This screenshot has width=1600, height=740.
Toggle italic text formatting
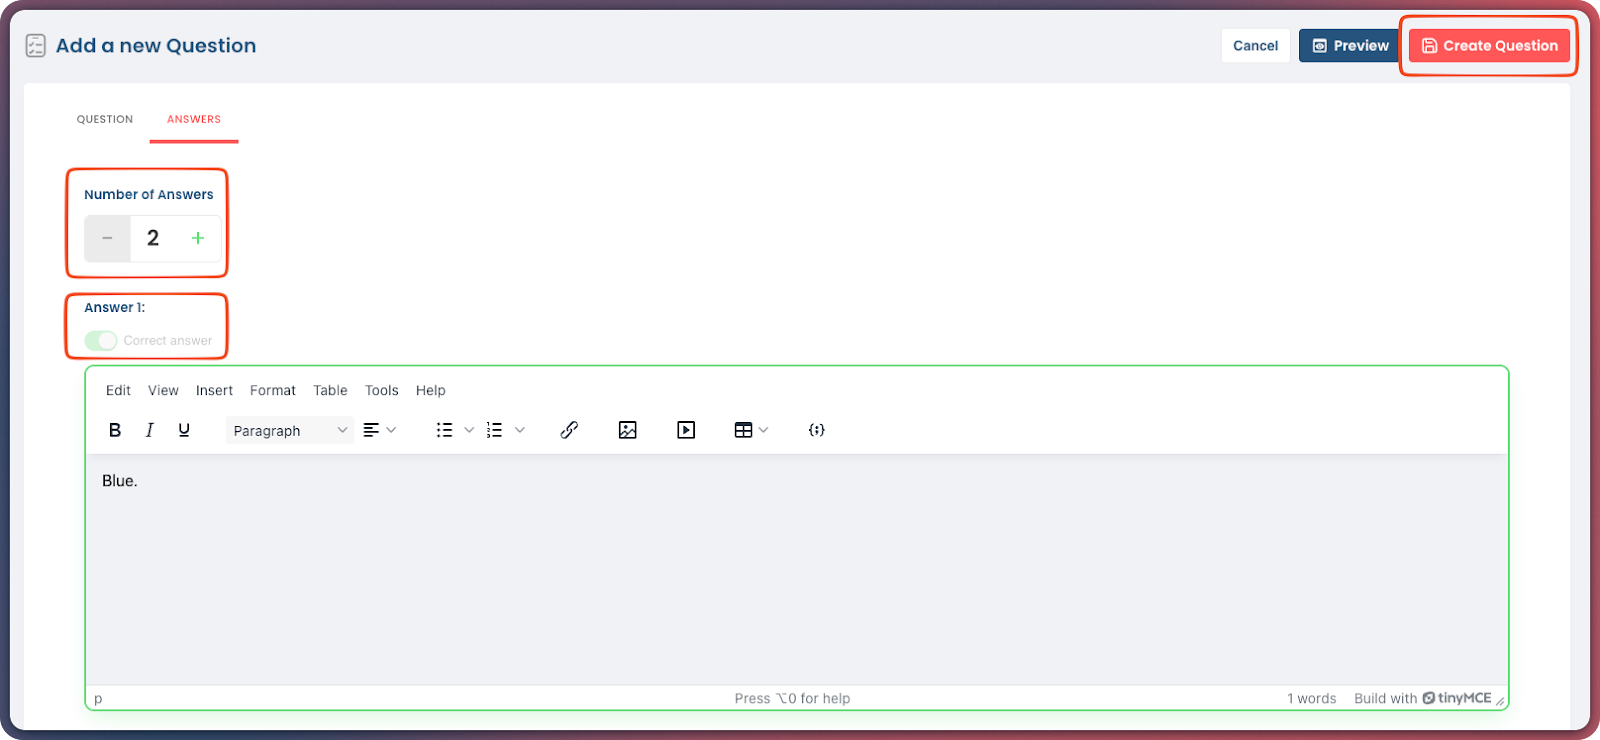point(149,430)
